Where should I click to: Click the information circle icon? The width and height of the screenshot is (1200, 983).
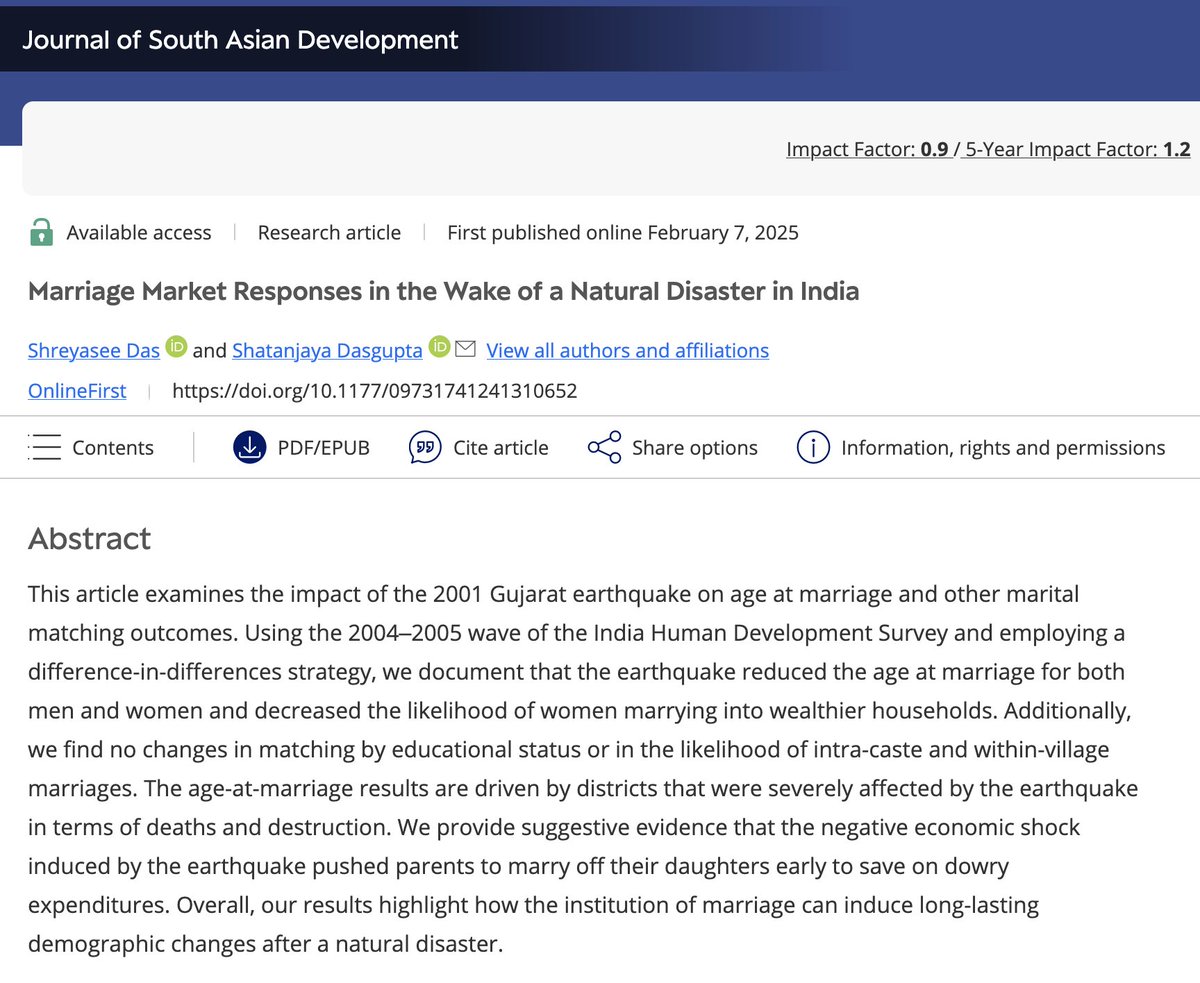pos(813,447)
